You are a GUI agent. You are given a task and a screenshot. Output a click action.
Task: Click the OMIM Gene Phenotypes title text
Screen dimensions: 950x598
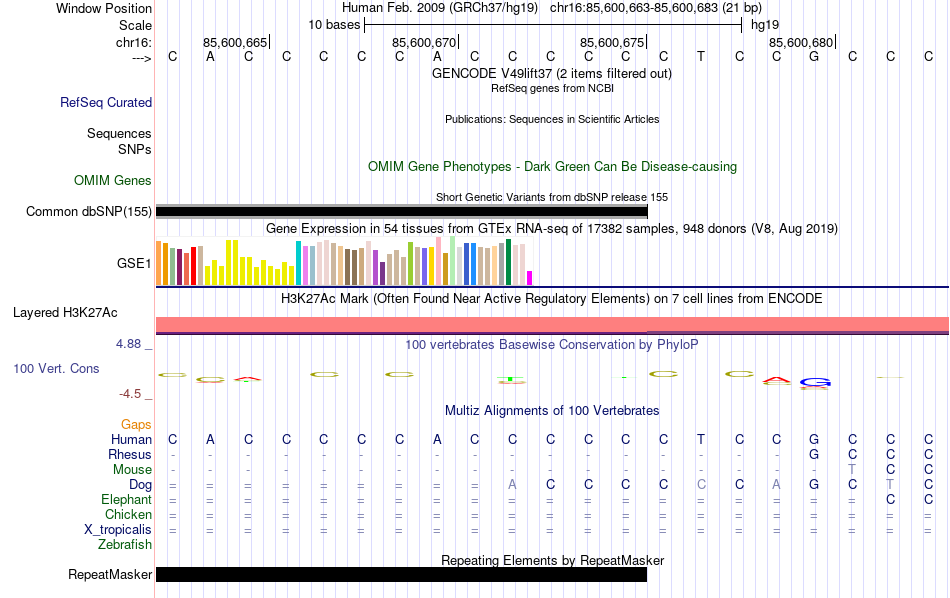552,167
